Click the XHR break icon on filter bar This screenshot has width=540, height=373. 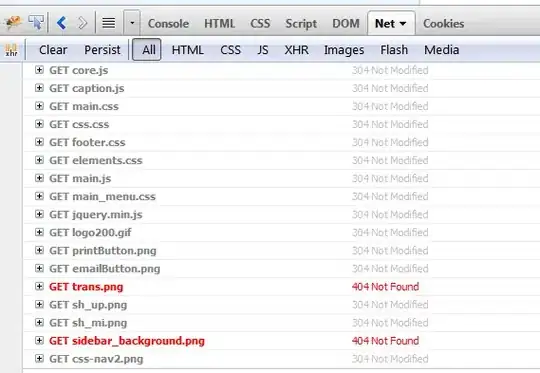(x=11, y=50)
